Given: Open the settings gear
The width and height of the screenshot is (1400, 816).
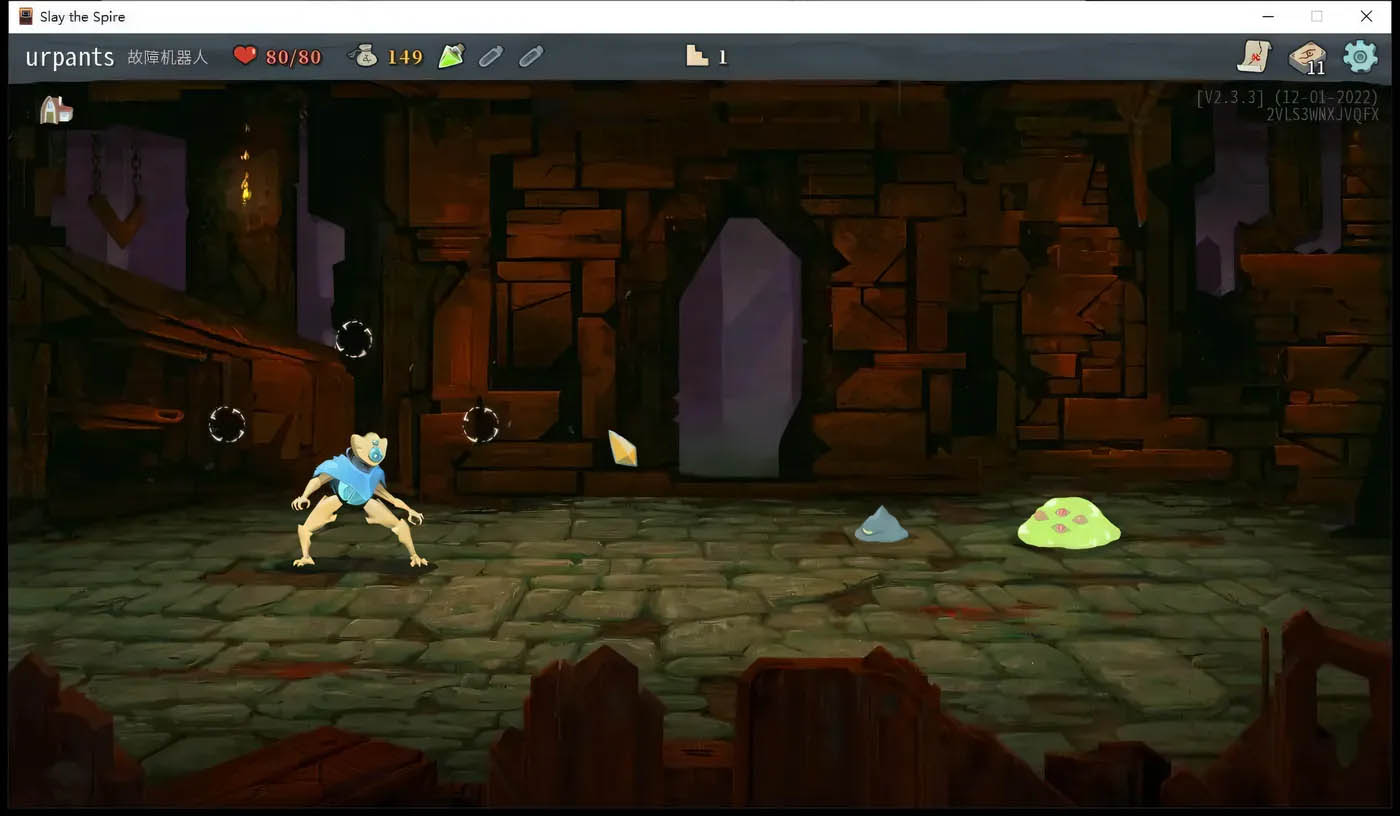Looking at the screenshot, I should click(1360, 56).
